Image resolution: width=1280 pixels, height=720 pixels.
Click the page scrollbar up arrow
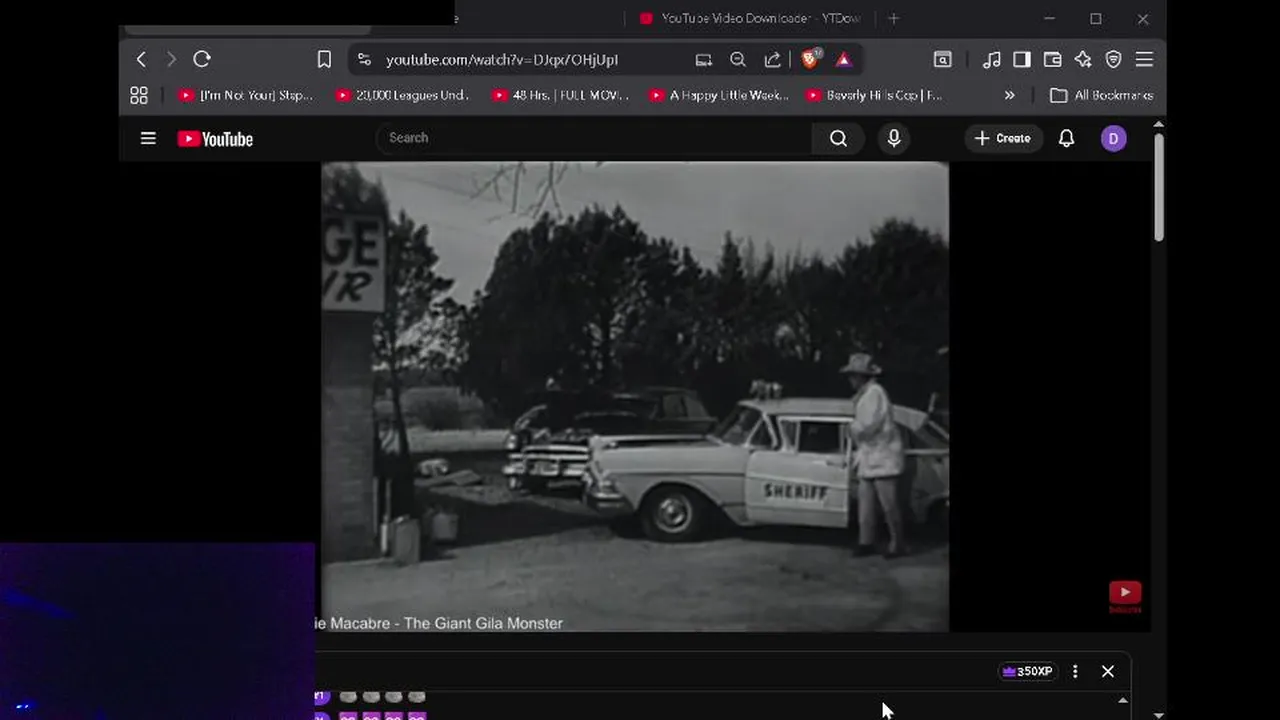tap(1158, 125)
